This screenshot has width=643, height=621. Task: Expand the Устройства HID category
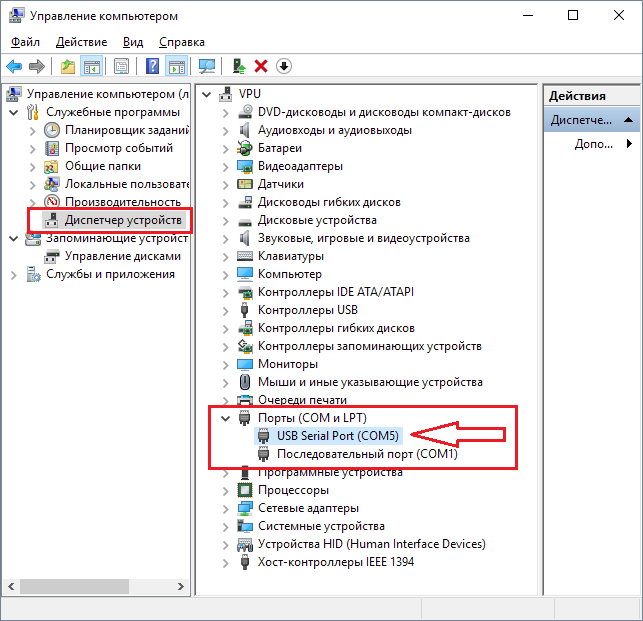226,545
